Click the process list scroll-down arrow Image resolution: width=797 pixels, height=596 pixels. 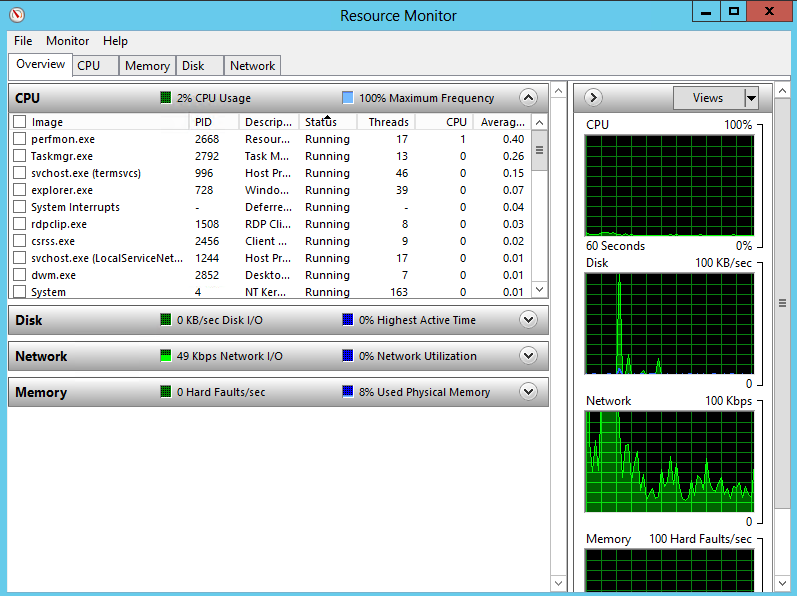coord(540,290)
